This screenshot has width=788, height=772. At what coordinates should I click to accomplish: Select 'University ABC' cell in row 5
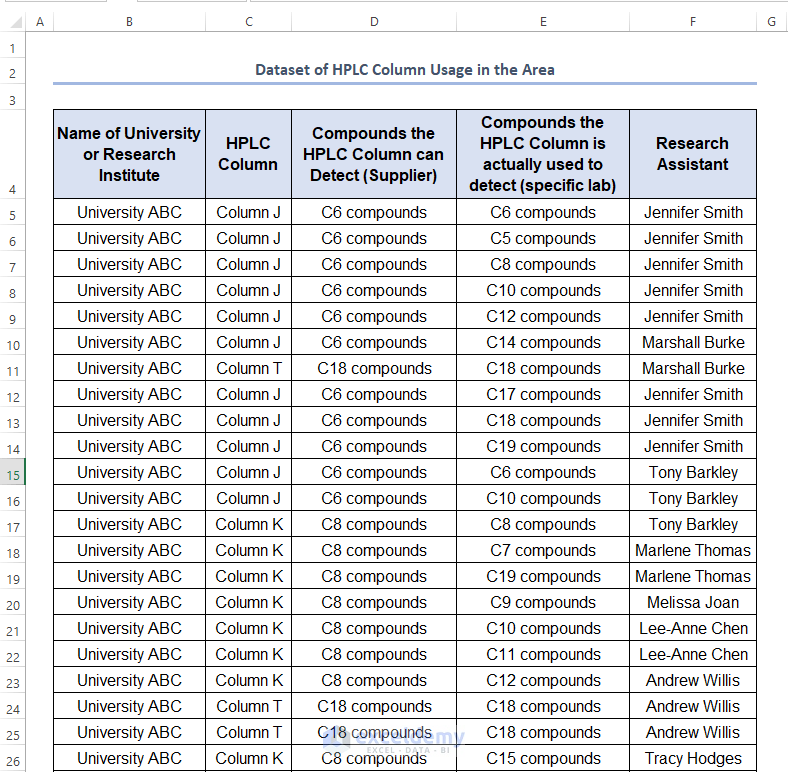click(129, 212)
